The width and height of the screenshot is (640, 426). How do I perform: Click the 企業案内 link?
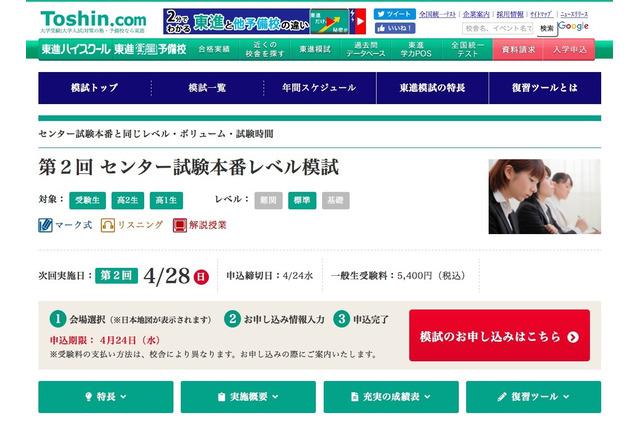point(476,14)
